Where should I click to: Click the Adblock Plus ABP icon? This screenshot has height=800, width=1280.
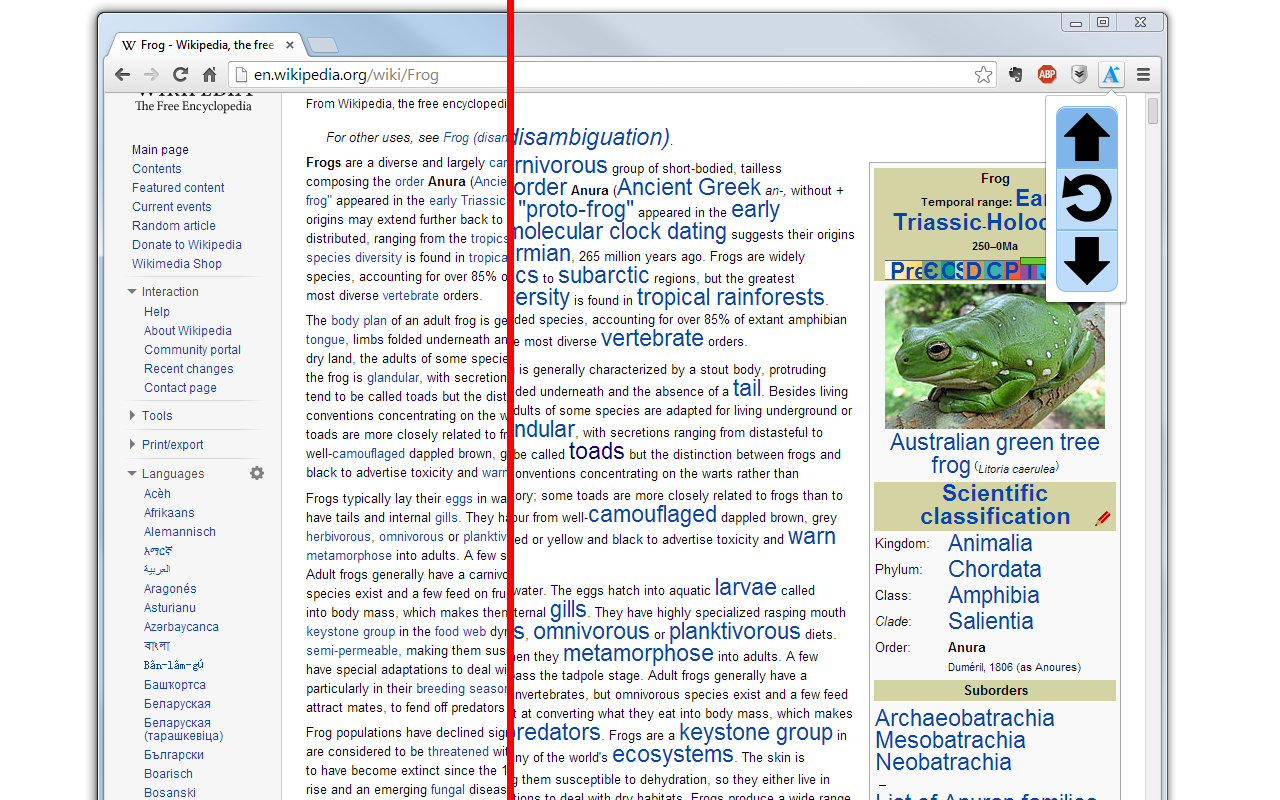pos(1047,74)
